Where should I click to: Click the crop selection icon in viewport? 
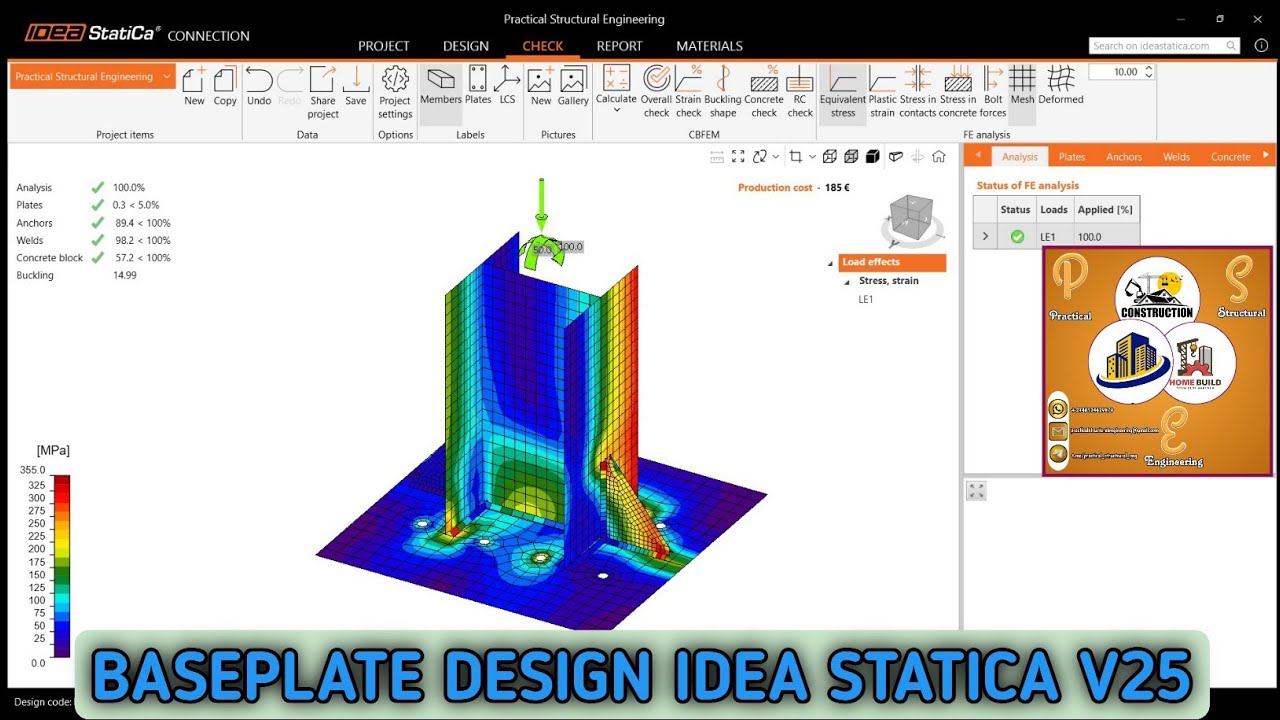(x=796, y=156)
